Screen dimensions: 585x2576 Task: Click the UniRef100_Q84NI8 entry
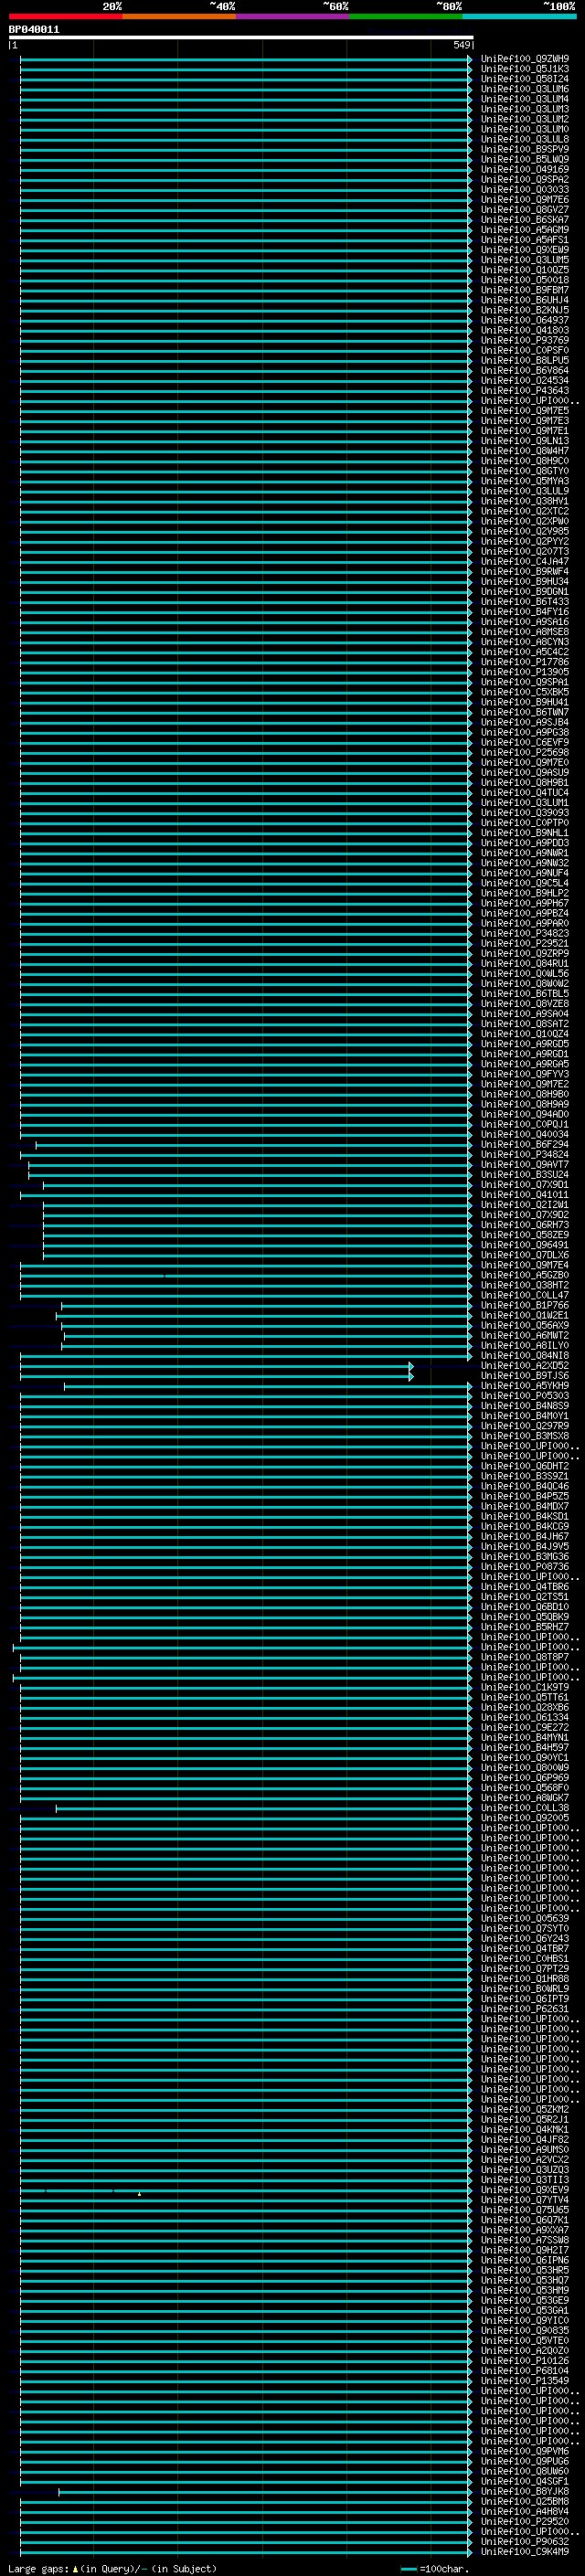(525, 1355)
